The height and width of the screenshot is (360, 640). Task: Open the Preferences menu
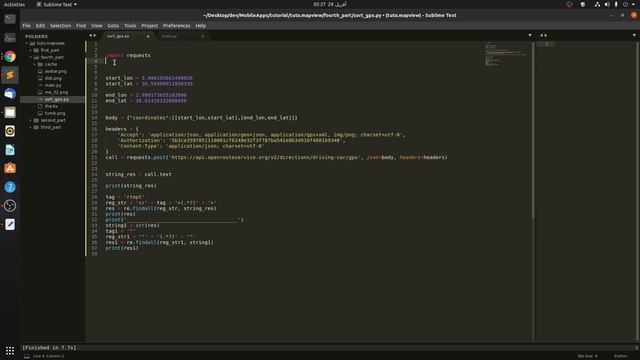pos(176,26)
